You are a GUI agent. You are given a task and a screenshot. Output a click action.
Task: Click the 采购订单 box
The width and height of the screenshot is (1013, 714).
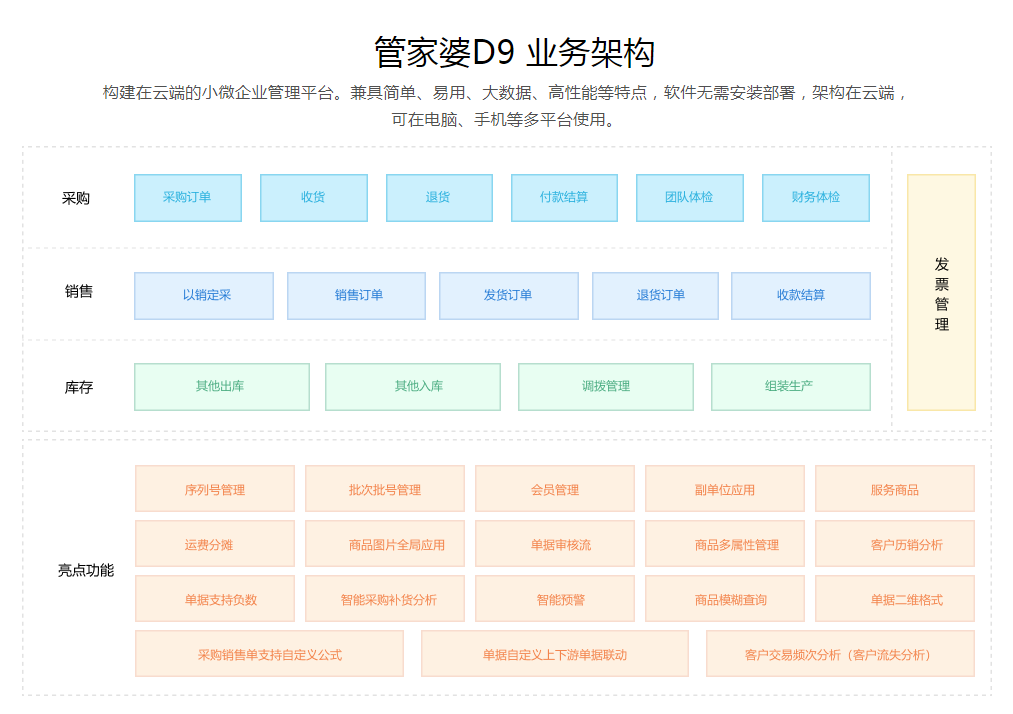(x=188, y=198)
